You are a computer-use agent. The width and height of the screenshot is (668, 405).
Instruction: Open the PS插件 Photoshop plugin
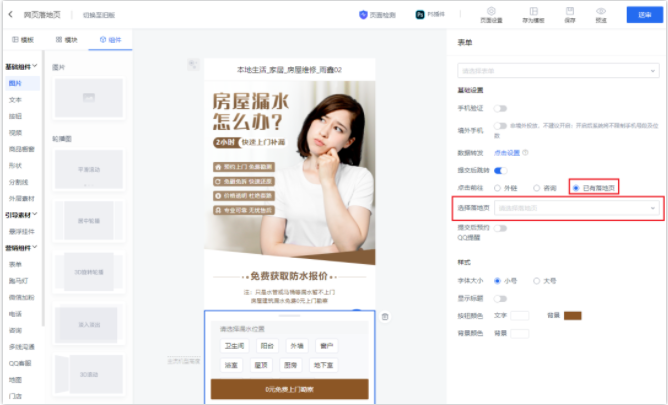click(x=430, y=14)
